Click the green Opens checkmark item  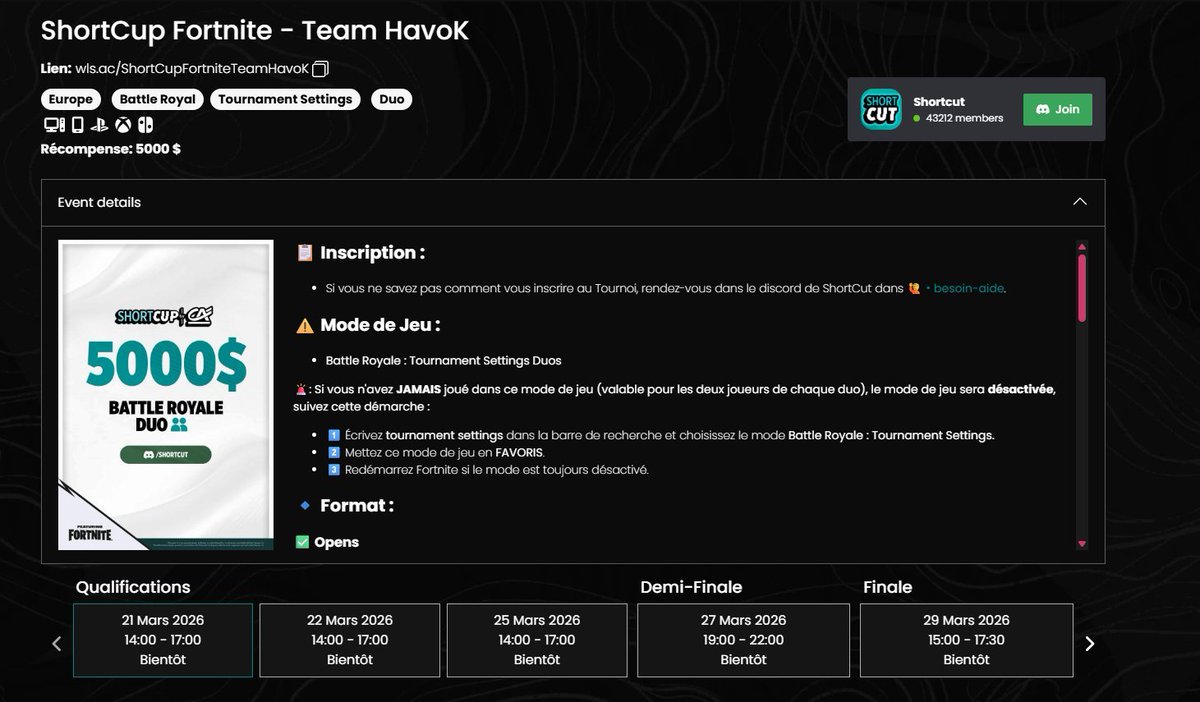(x=327, y=542)
